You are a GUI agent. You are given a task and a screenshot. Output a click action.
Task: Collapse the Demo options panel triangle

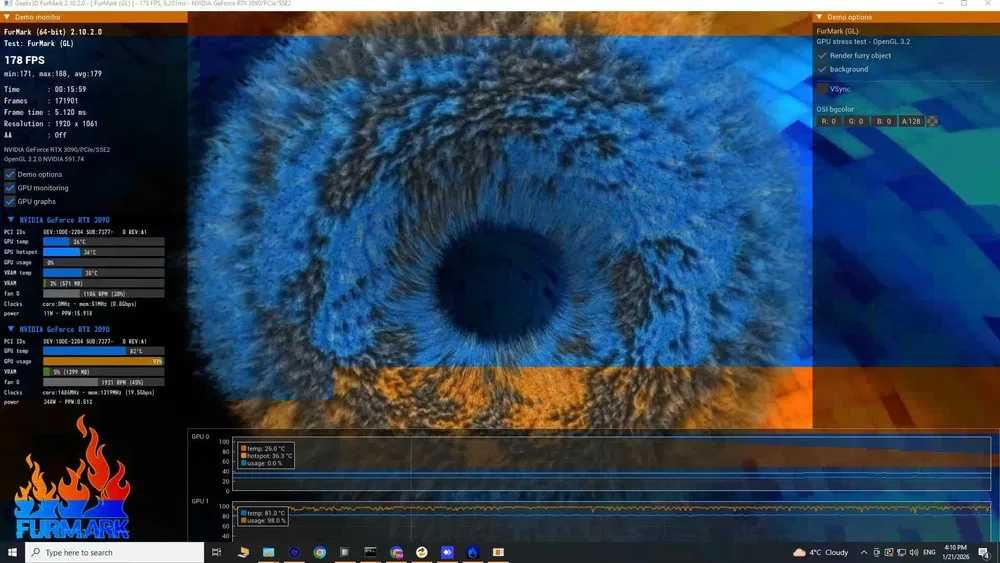click(x=819, y=17)
